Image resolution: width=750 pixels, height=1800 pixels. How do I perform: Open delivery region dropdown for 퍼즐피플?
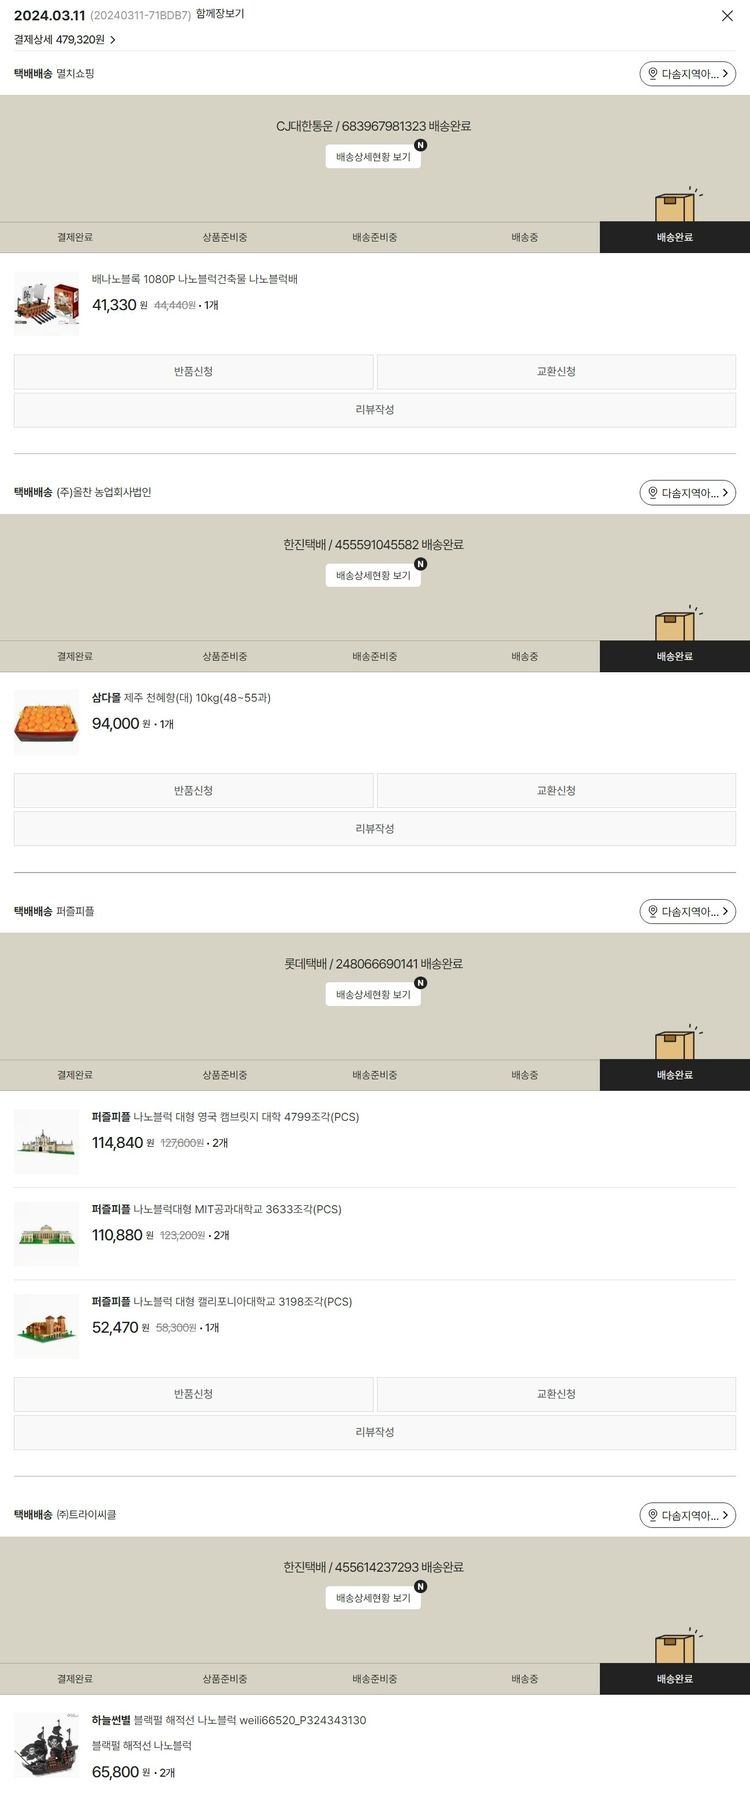pos(687,912)
